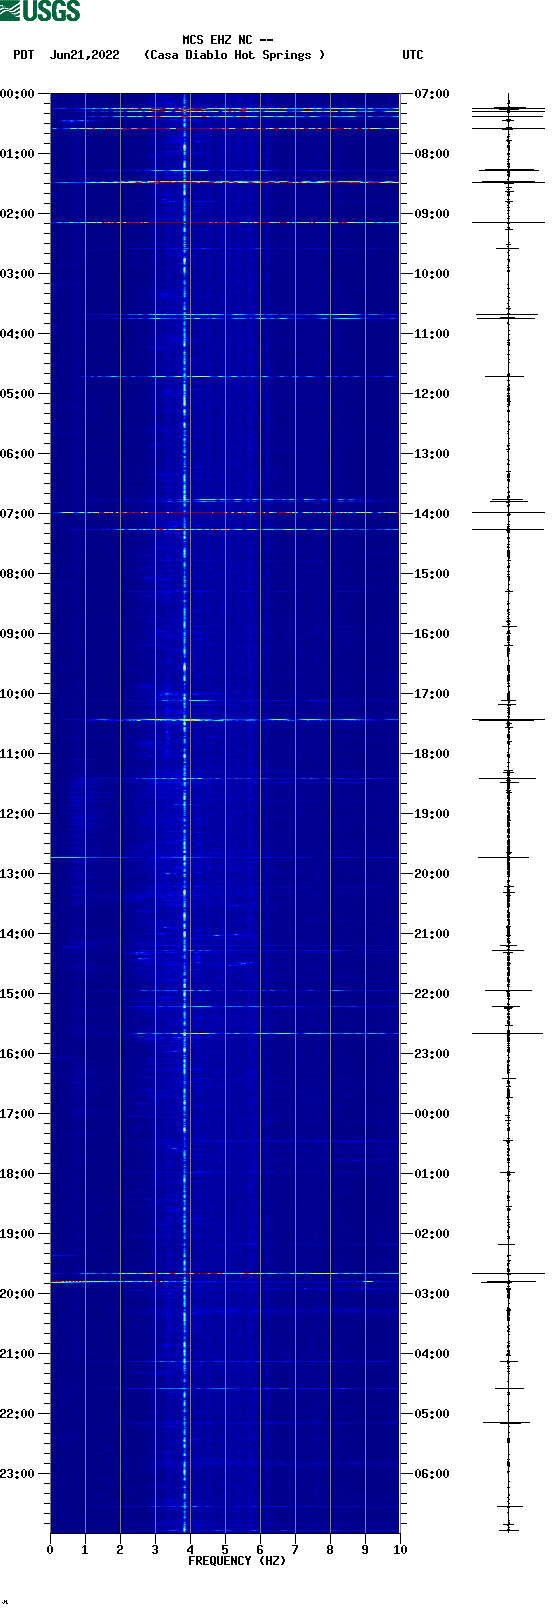
Task: Click the UTC '18:00' time label
Action: pyautogui.click(x=432, y=754)
